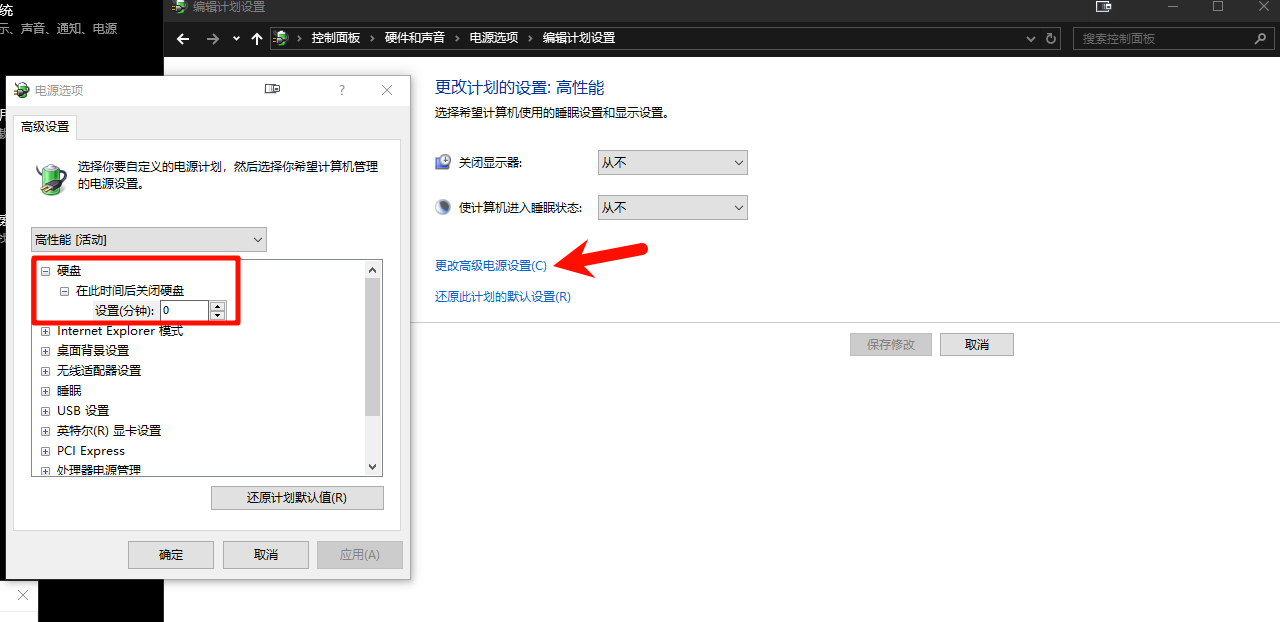
Task: Click the 还原计划默认值(R) button
Action: tap(297, 498)
